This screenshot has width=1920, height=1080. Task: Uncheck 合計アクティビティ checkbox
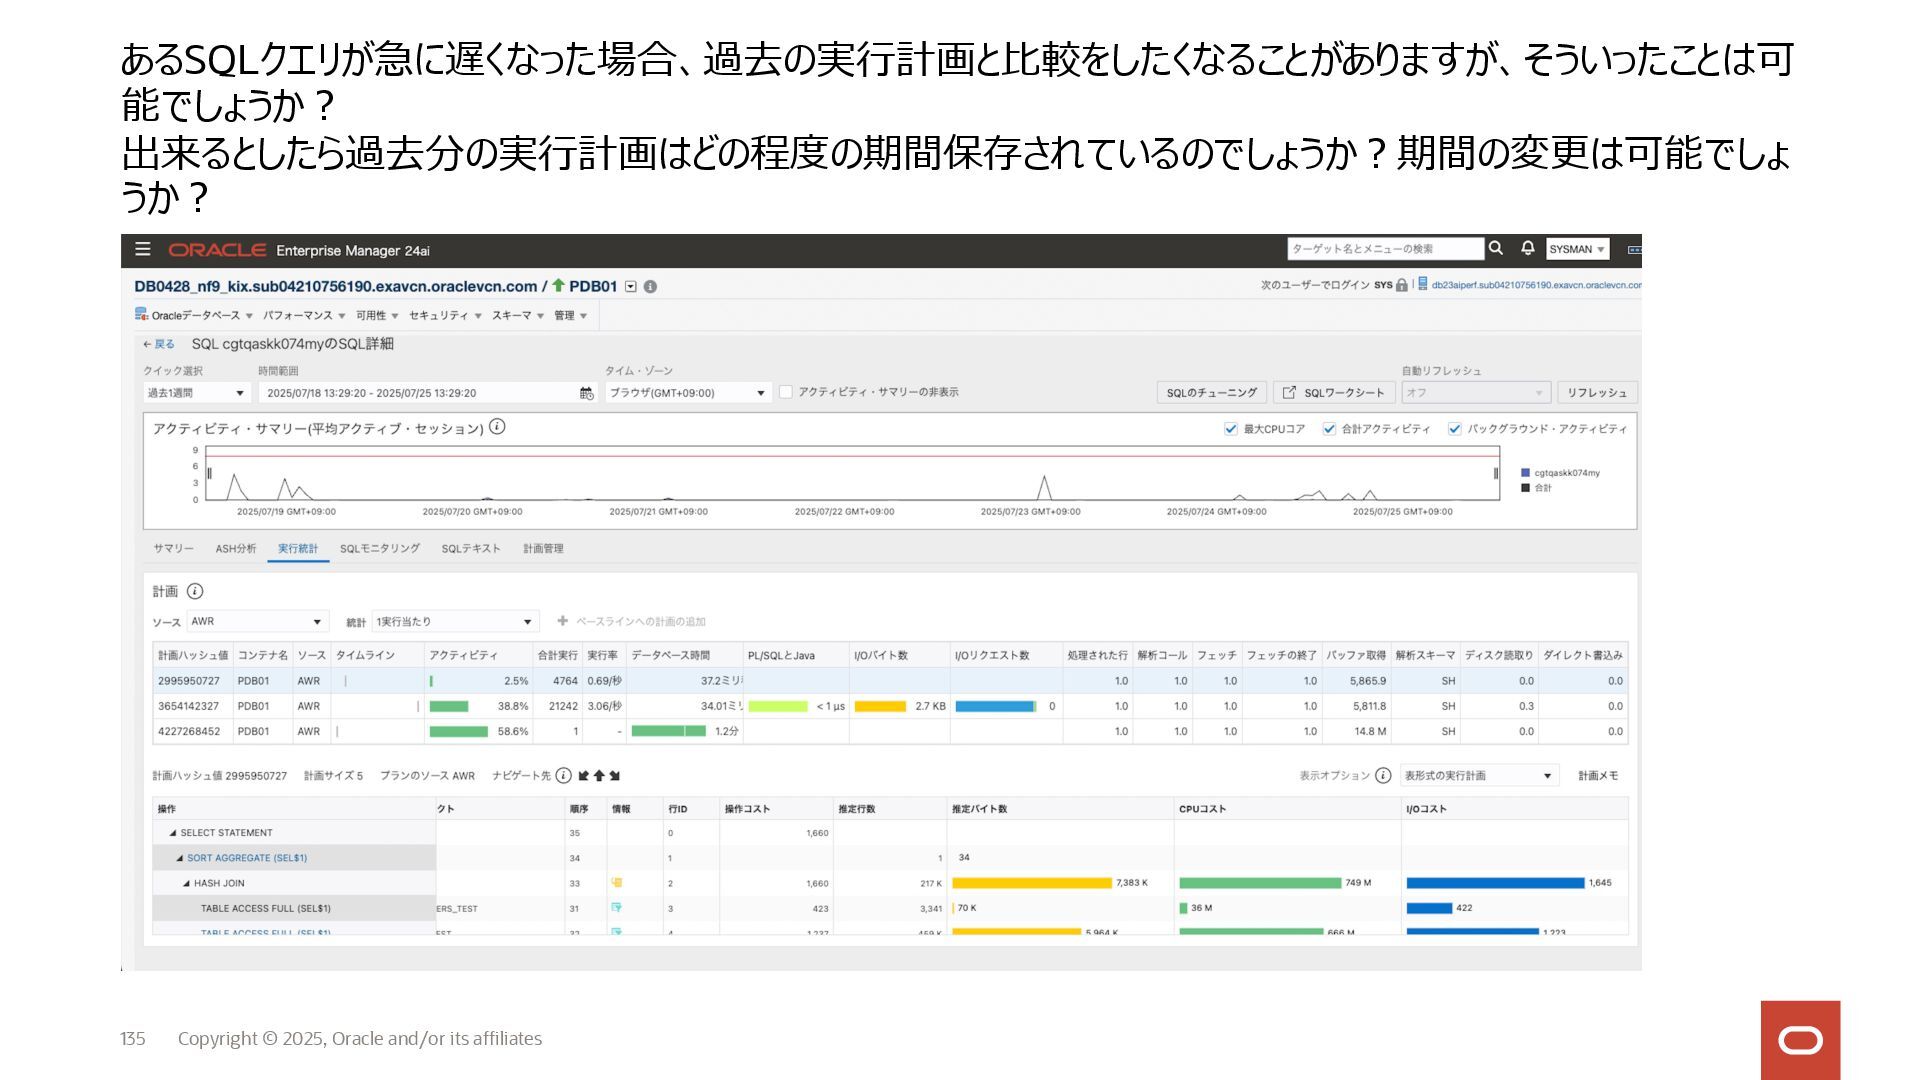[x=1329, y=429]
